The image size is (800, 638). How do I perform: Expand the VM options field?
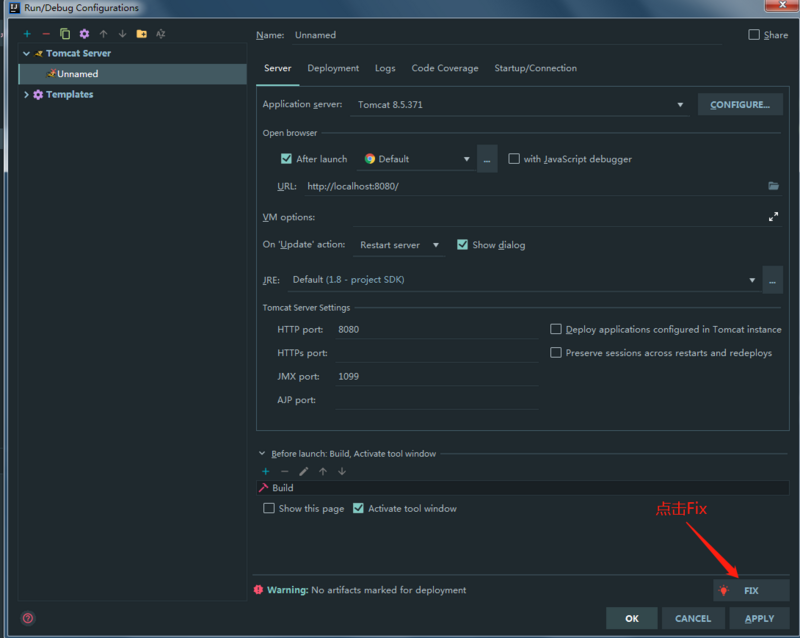pos(773,217)
